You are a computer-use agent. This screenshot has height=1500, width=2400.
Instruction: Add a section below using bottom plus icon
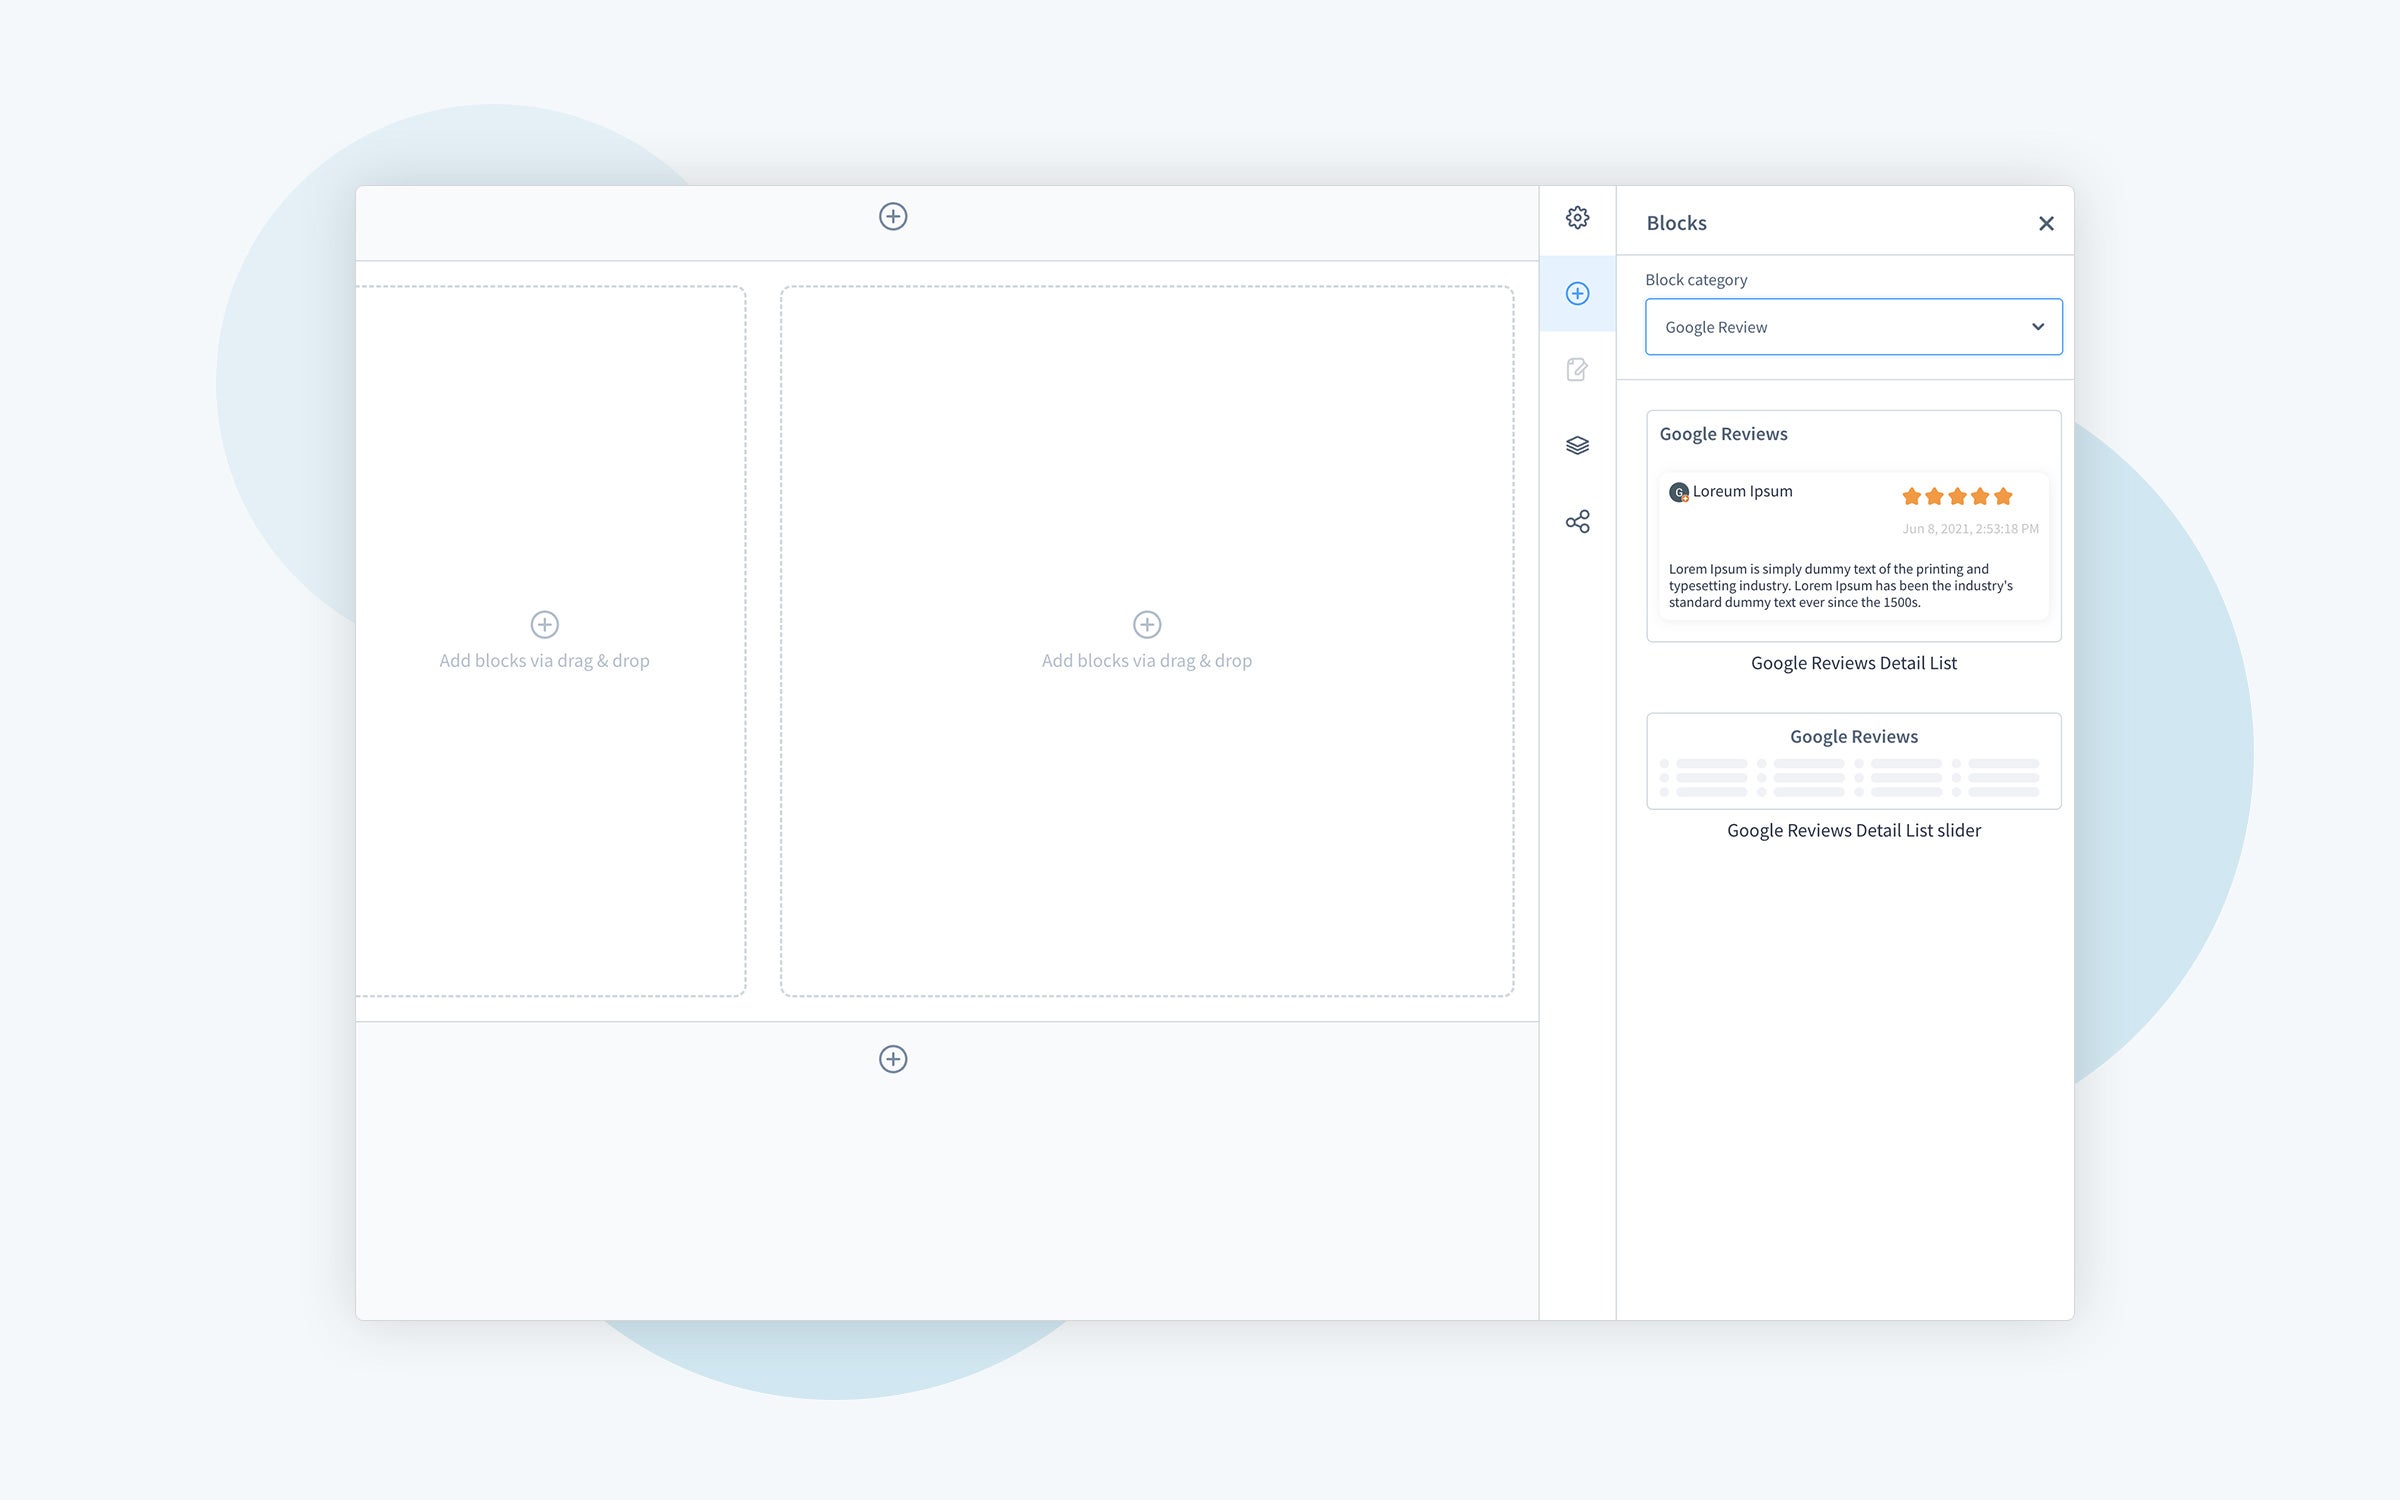tap(893, 1059)
